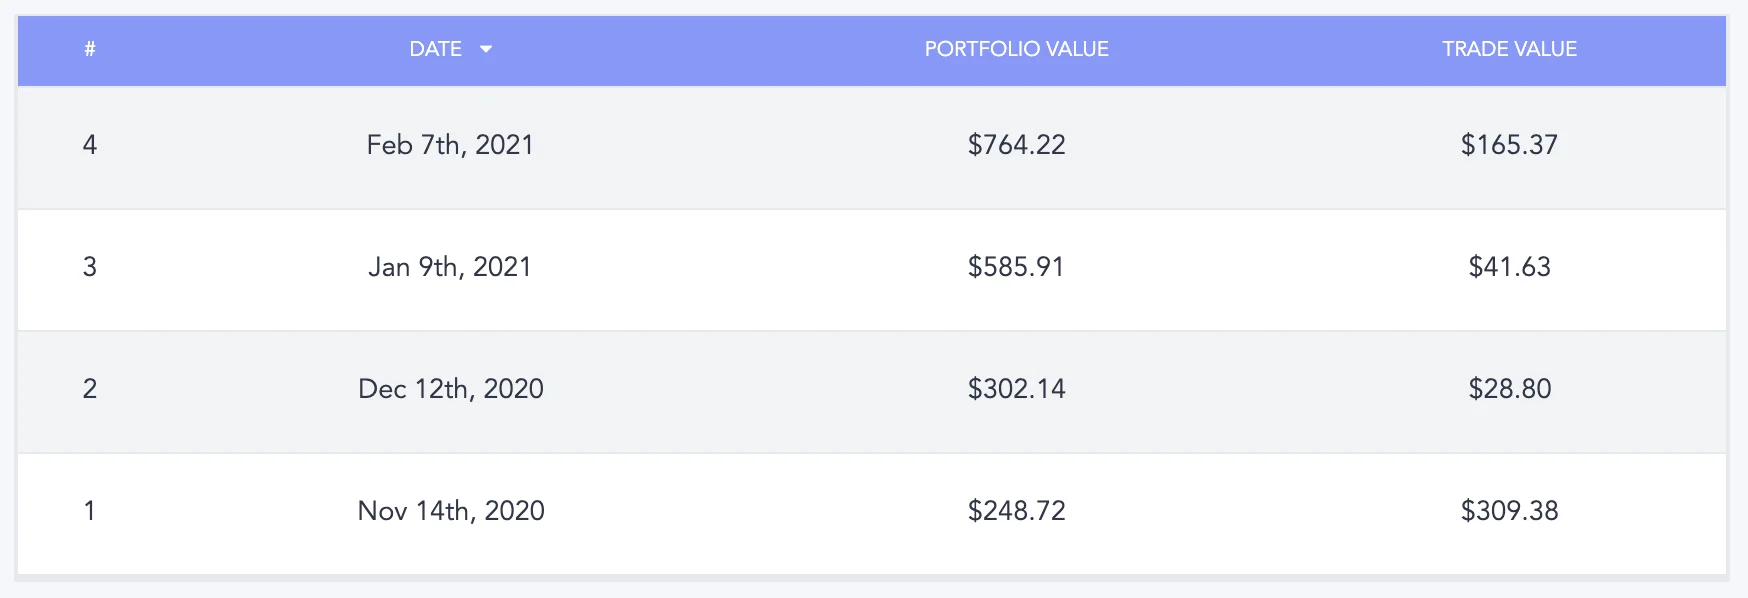Click portfolio value $302.14
The image size is (1748, 598).
[x=1016, y=389]
